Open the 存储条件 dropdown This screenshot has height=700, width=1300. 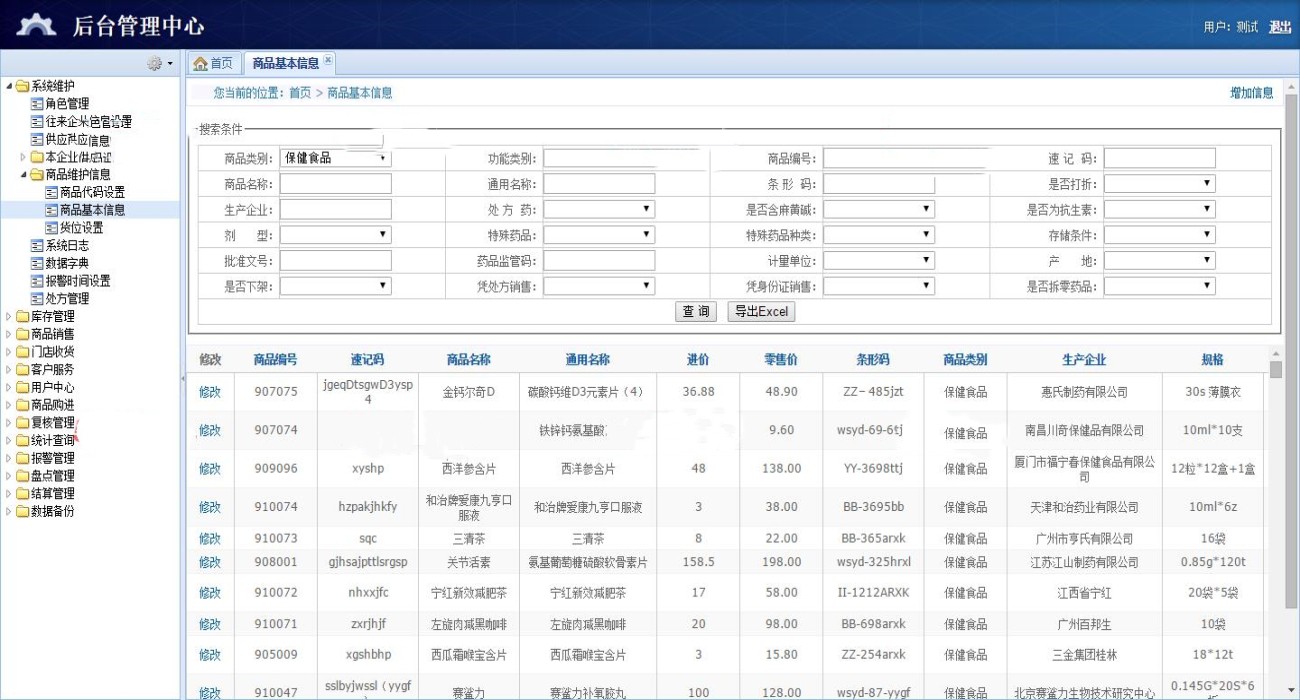tap(1160, 235)
